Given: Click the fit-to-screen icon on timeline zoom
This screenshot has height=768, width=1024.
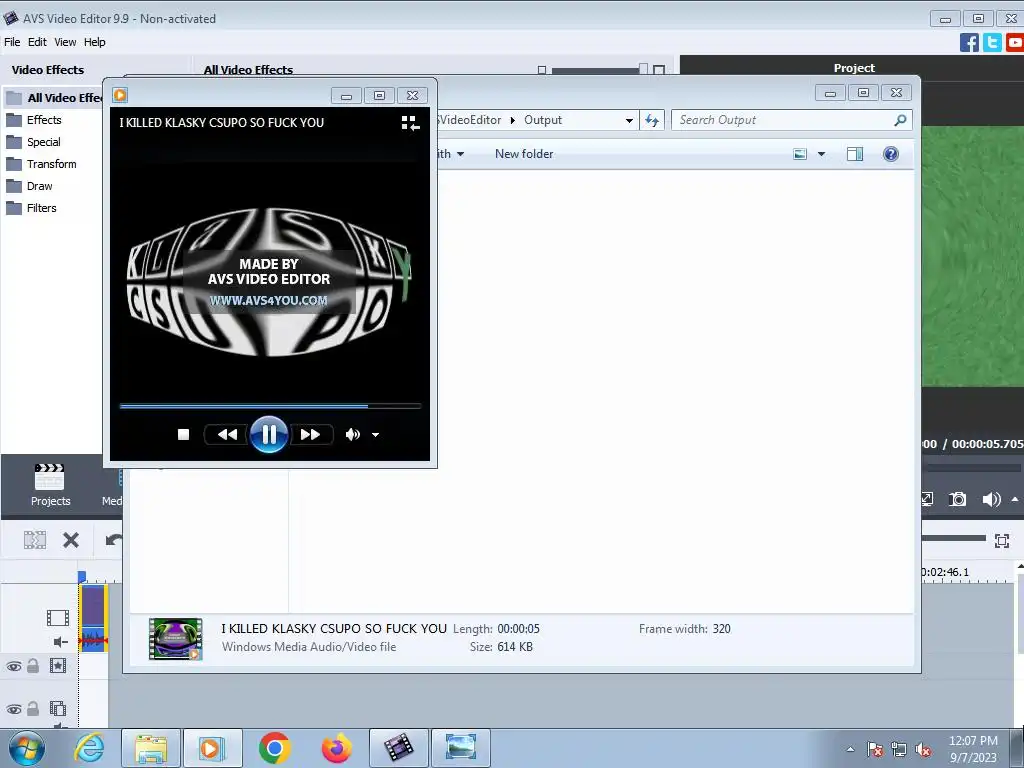Looking at the screenshot, I should coord(1002,541).
